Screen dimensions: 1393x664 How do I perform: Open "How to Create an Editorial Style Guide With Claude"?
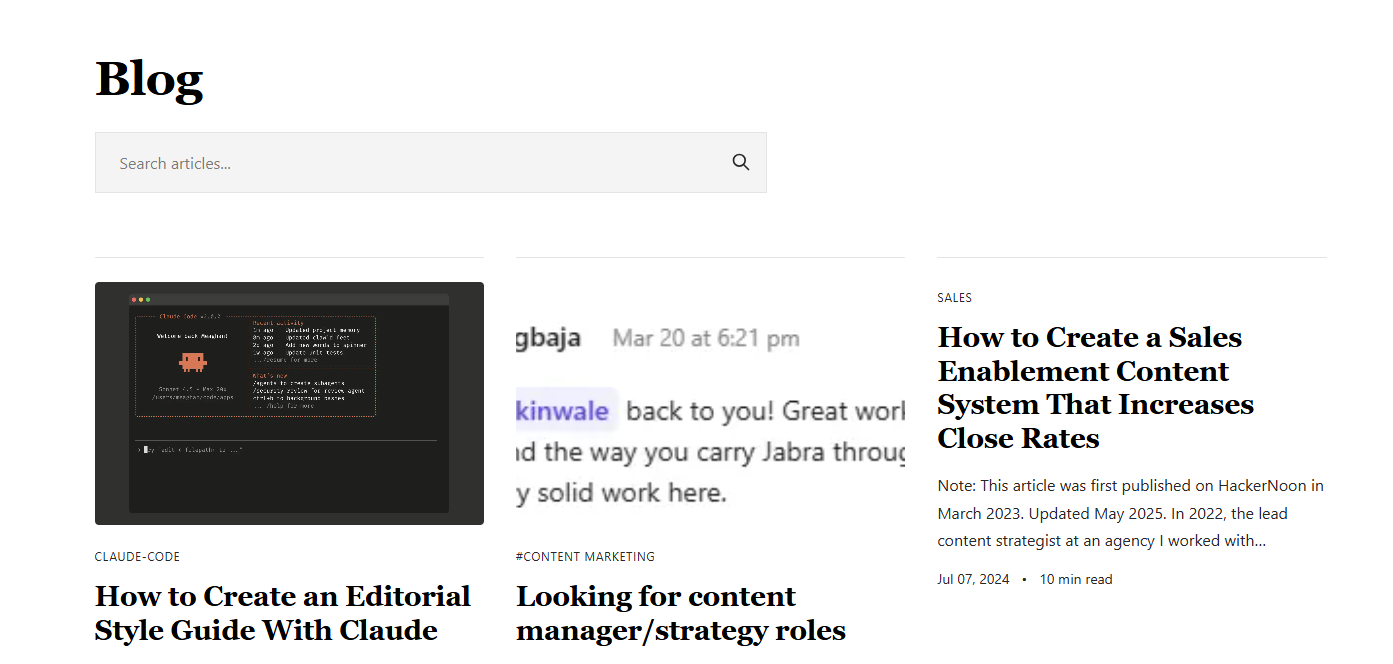tap(283, 613)
